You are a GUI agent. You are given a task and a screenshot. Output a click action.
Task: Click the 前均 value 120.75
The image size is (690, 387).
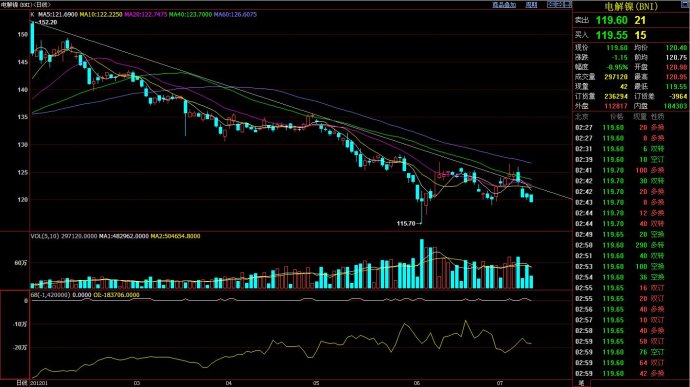point(676,58)
